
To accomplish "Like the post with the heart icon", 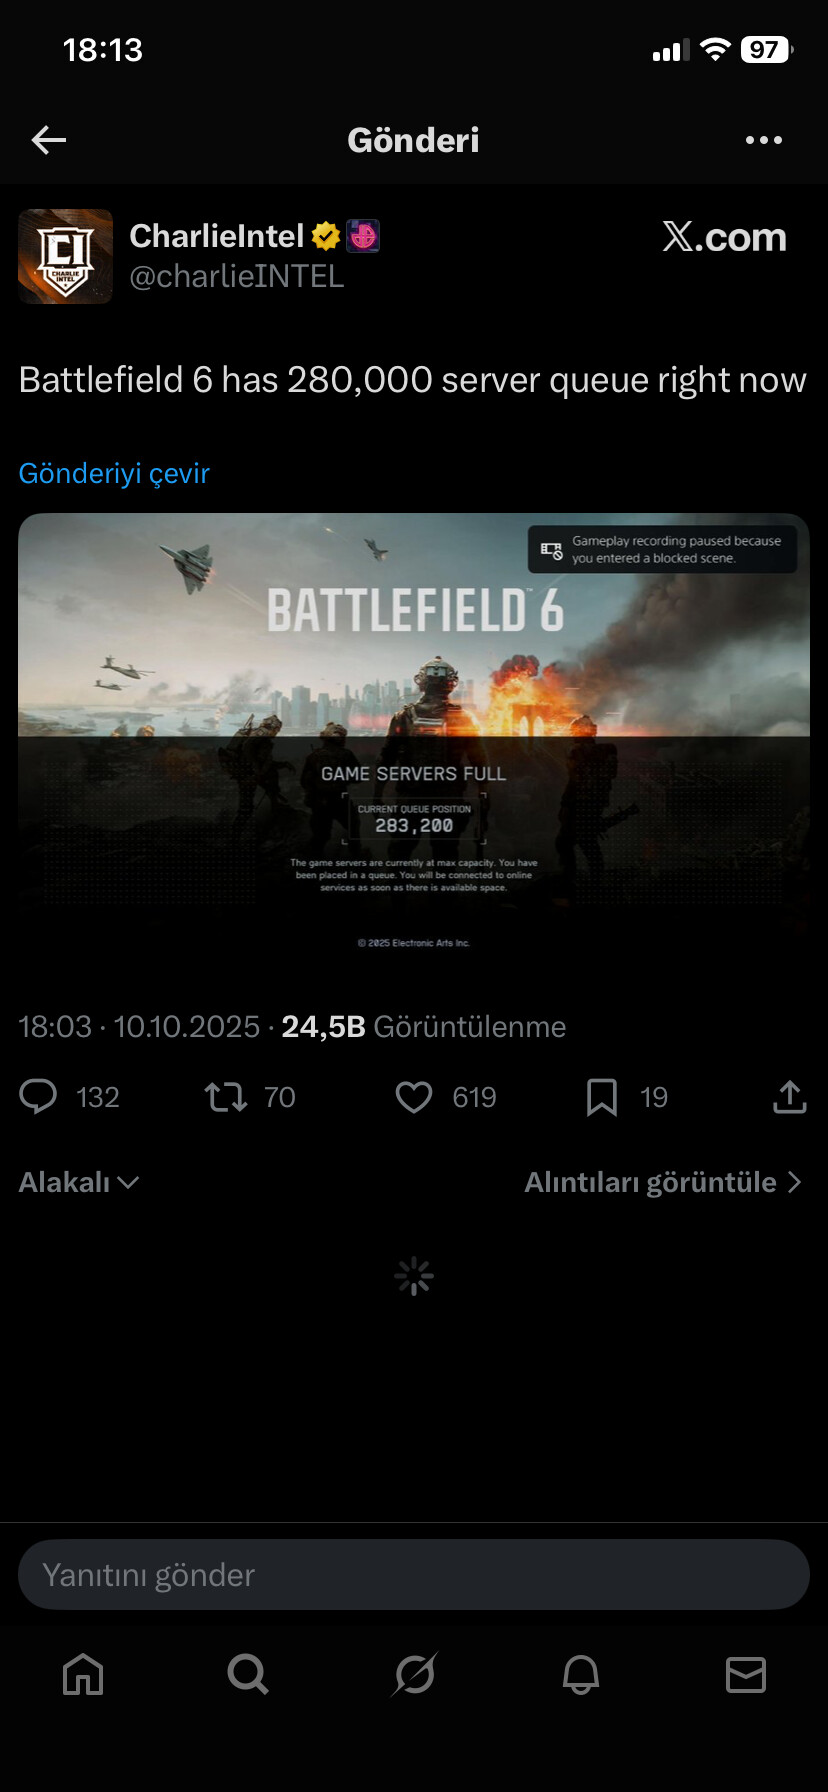I will coord(413,1097).
